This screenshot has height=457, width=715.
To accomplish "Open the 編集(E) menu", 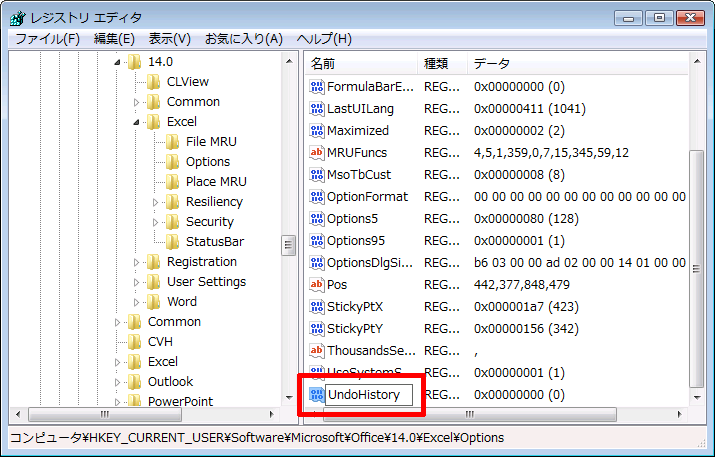I will click(114, 39).
